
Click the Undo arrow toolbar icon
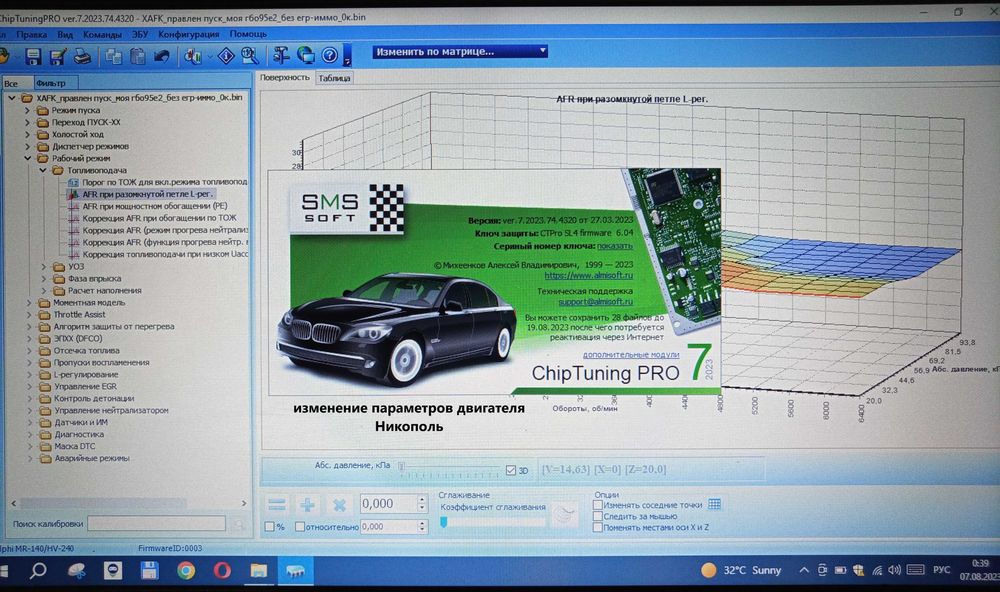(x=161, y=57)
